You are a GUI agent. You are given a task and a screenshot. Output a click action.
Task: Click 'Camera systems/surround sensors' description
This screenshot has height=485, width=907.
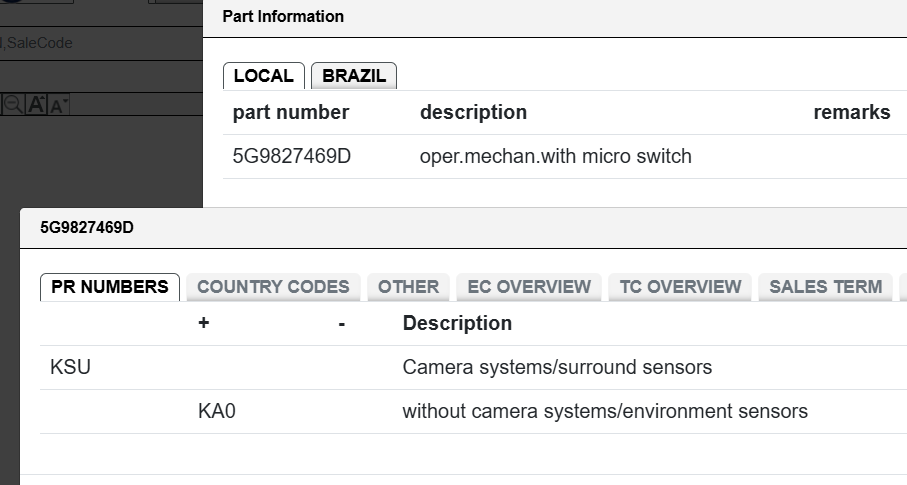coord(557,368)
